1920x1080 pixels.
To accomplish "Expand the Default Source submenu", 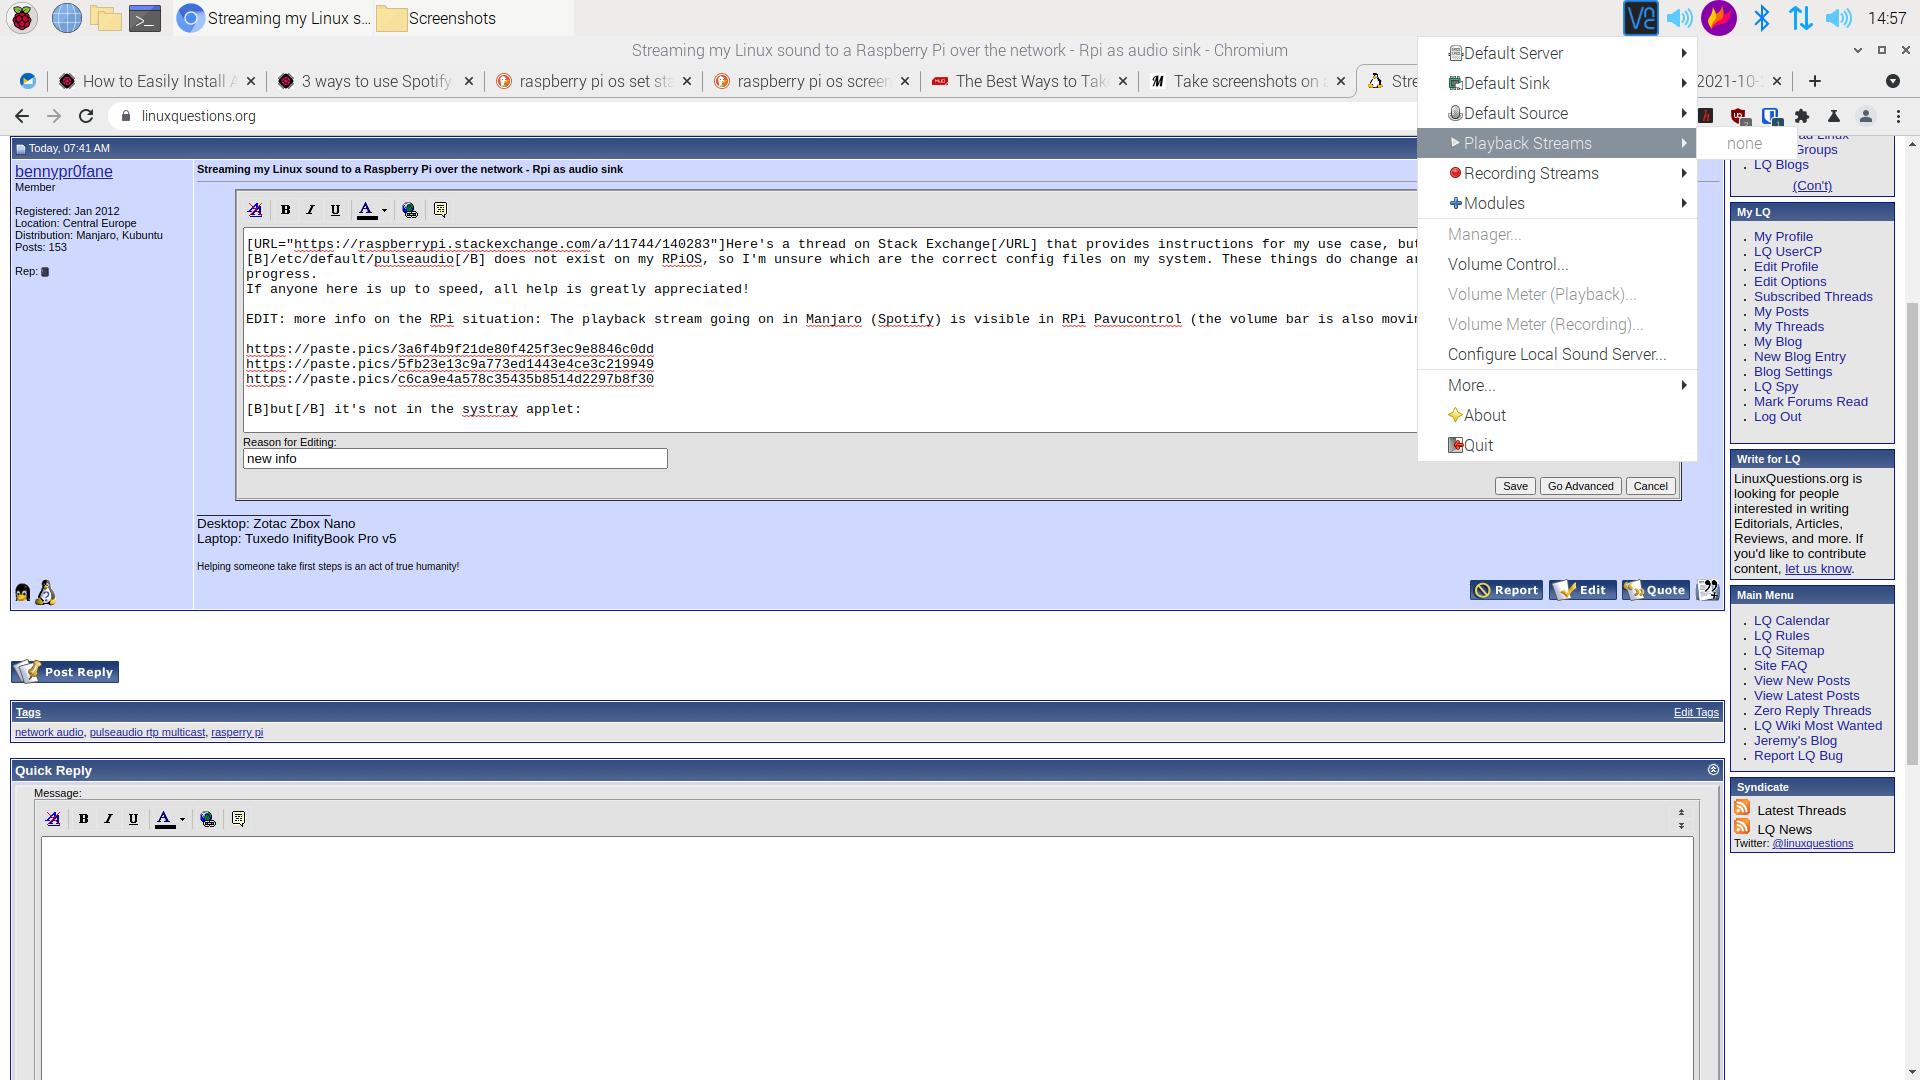I will tap(1557, 113).
